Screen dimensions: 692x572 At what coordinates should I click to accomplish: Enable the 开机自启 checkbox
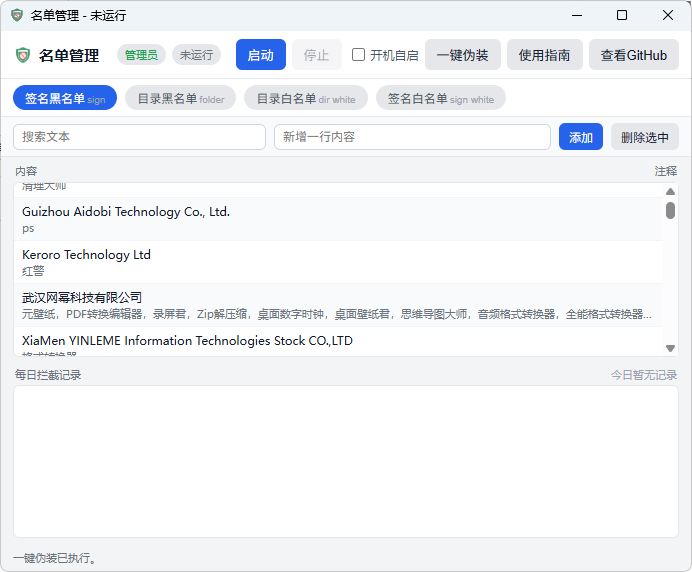click(x=359, y=55)
